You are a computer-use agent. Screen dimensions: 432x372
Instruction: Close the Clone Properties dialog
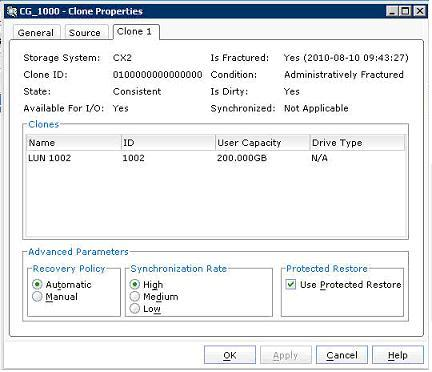[x=419, y=11]
